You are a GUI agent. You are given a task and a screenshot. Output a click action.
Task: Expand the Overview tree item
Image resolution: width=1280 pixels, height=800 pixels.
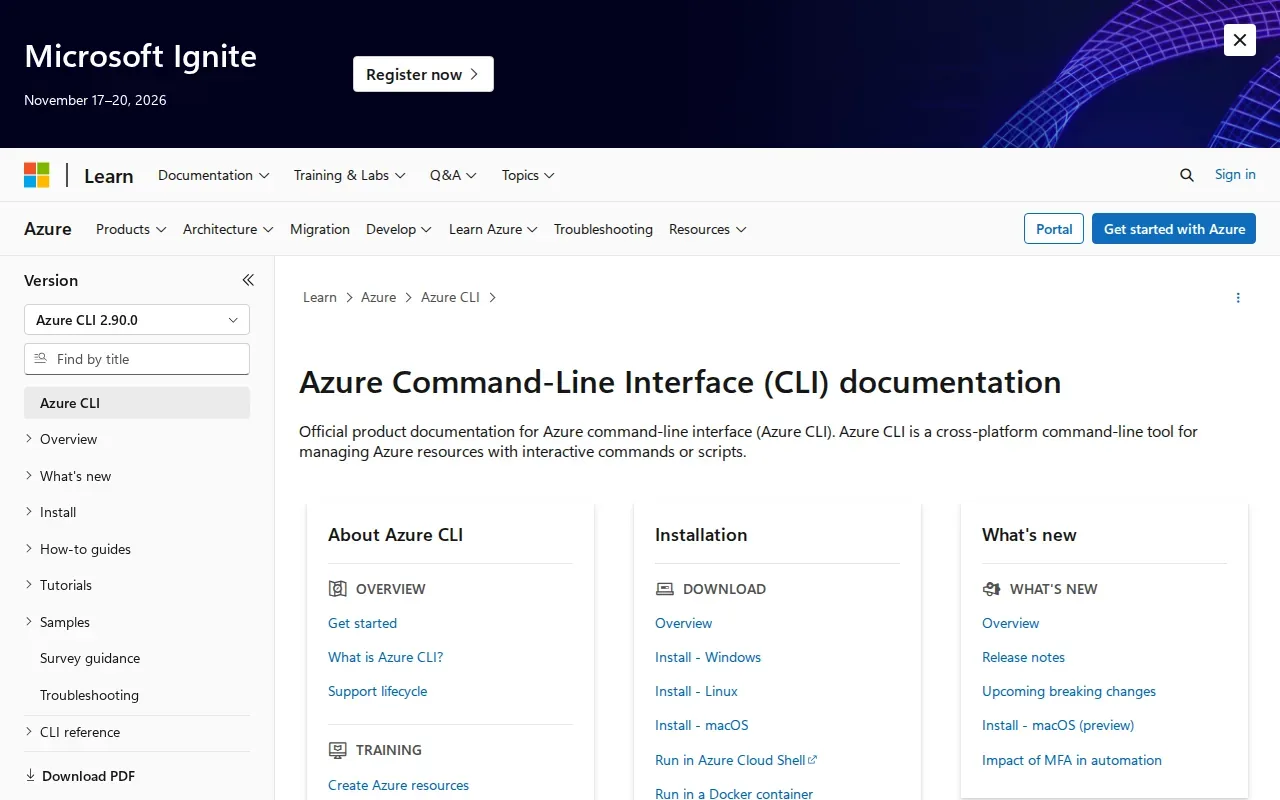(x=137, y=439)
